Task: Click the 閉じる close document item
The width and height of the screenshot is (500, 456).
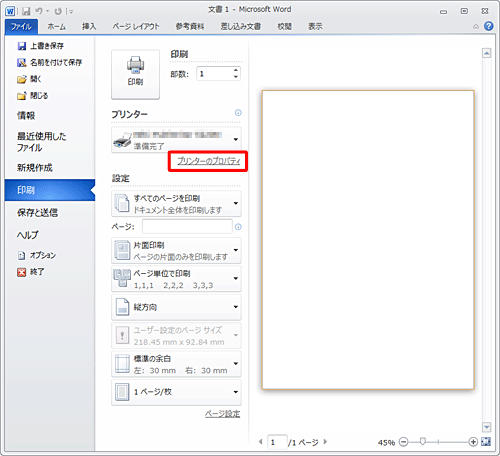Action: pyautogui.click(x=33, y=96)
